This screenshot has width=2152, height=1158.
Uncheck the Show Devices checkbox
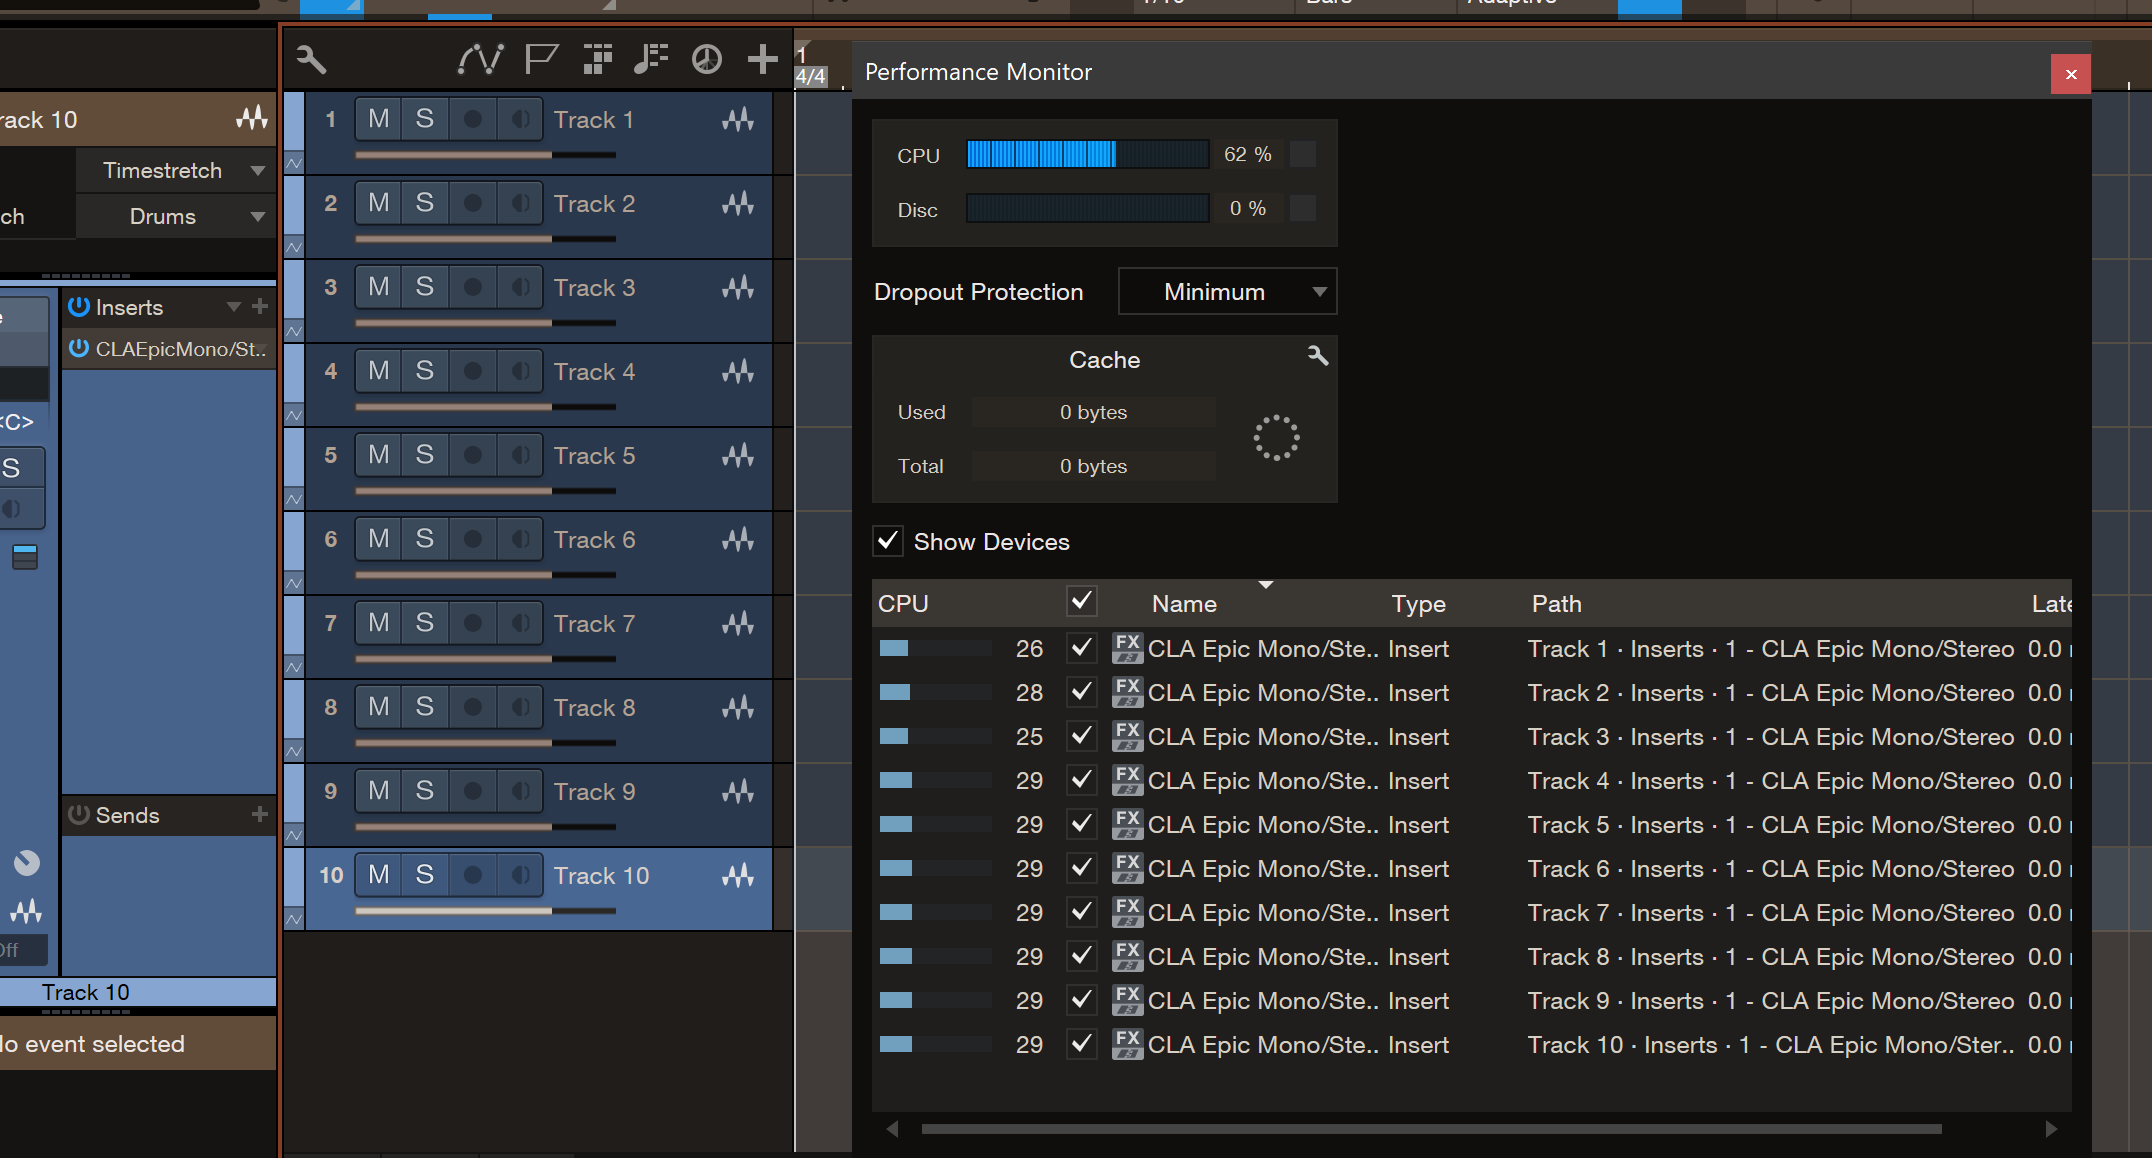(x=888, y=541)
